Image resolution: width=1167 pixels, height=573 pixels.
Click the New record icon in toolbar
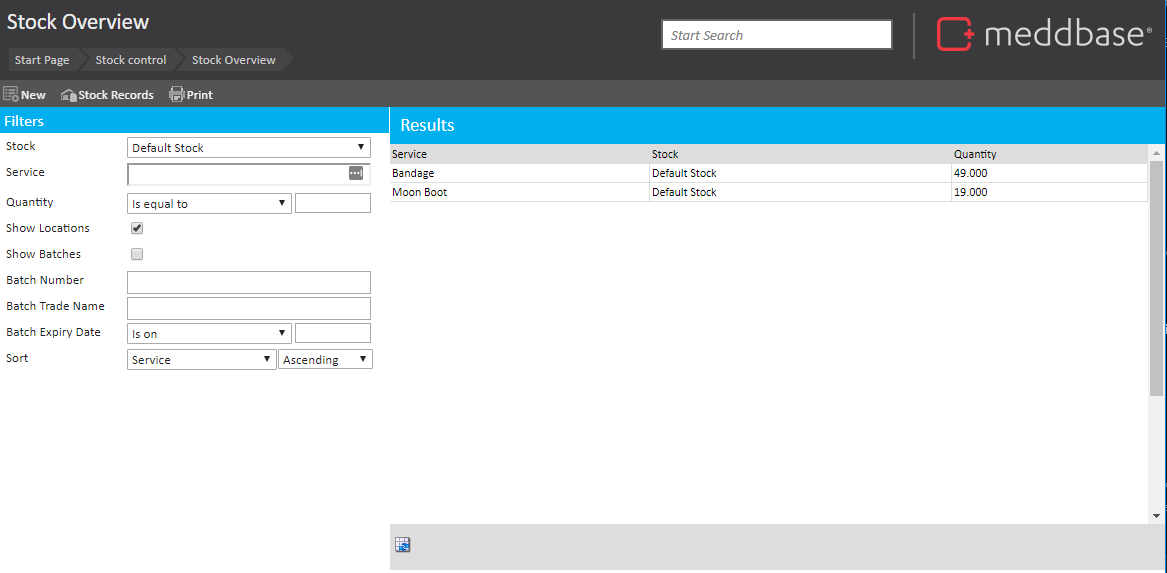(x=12, y=94)
